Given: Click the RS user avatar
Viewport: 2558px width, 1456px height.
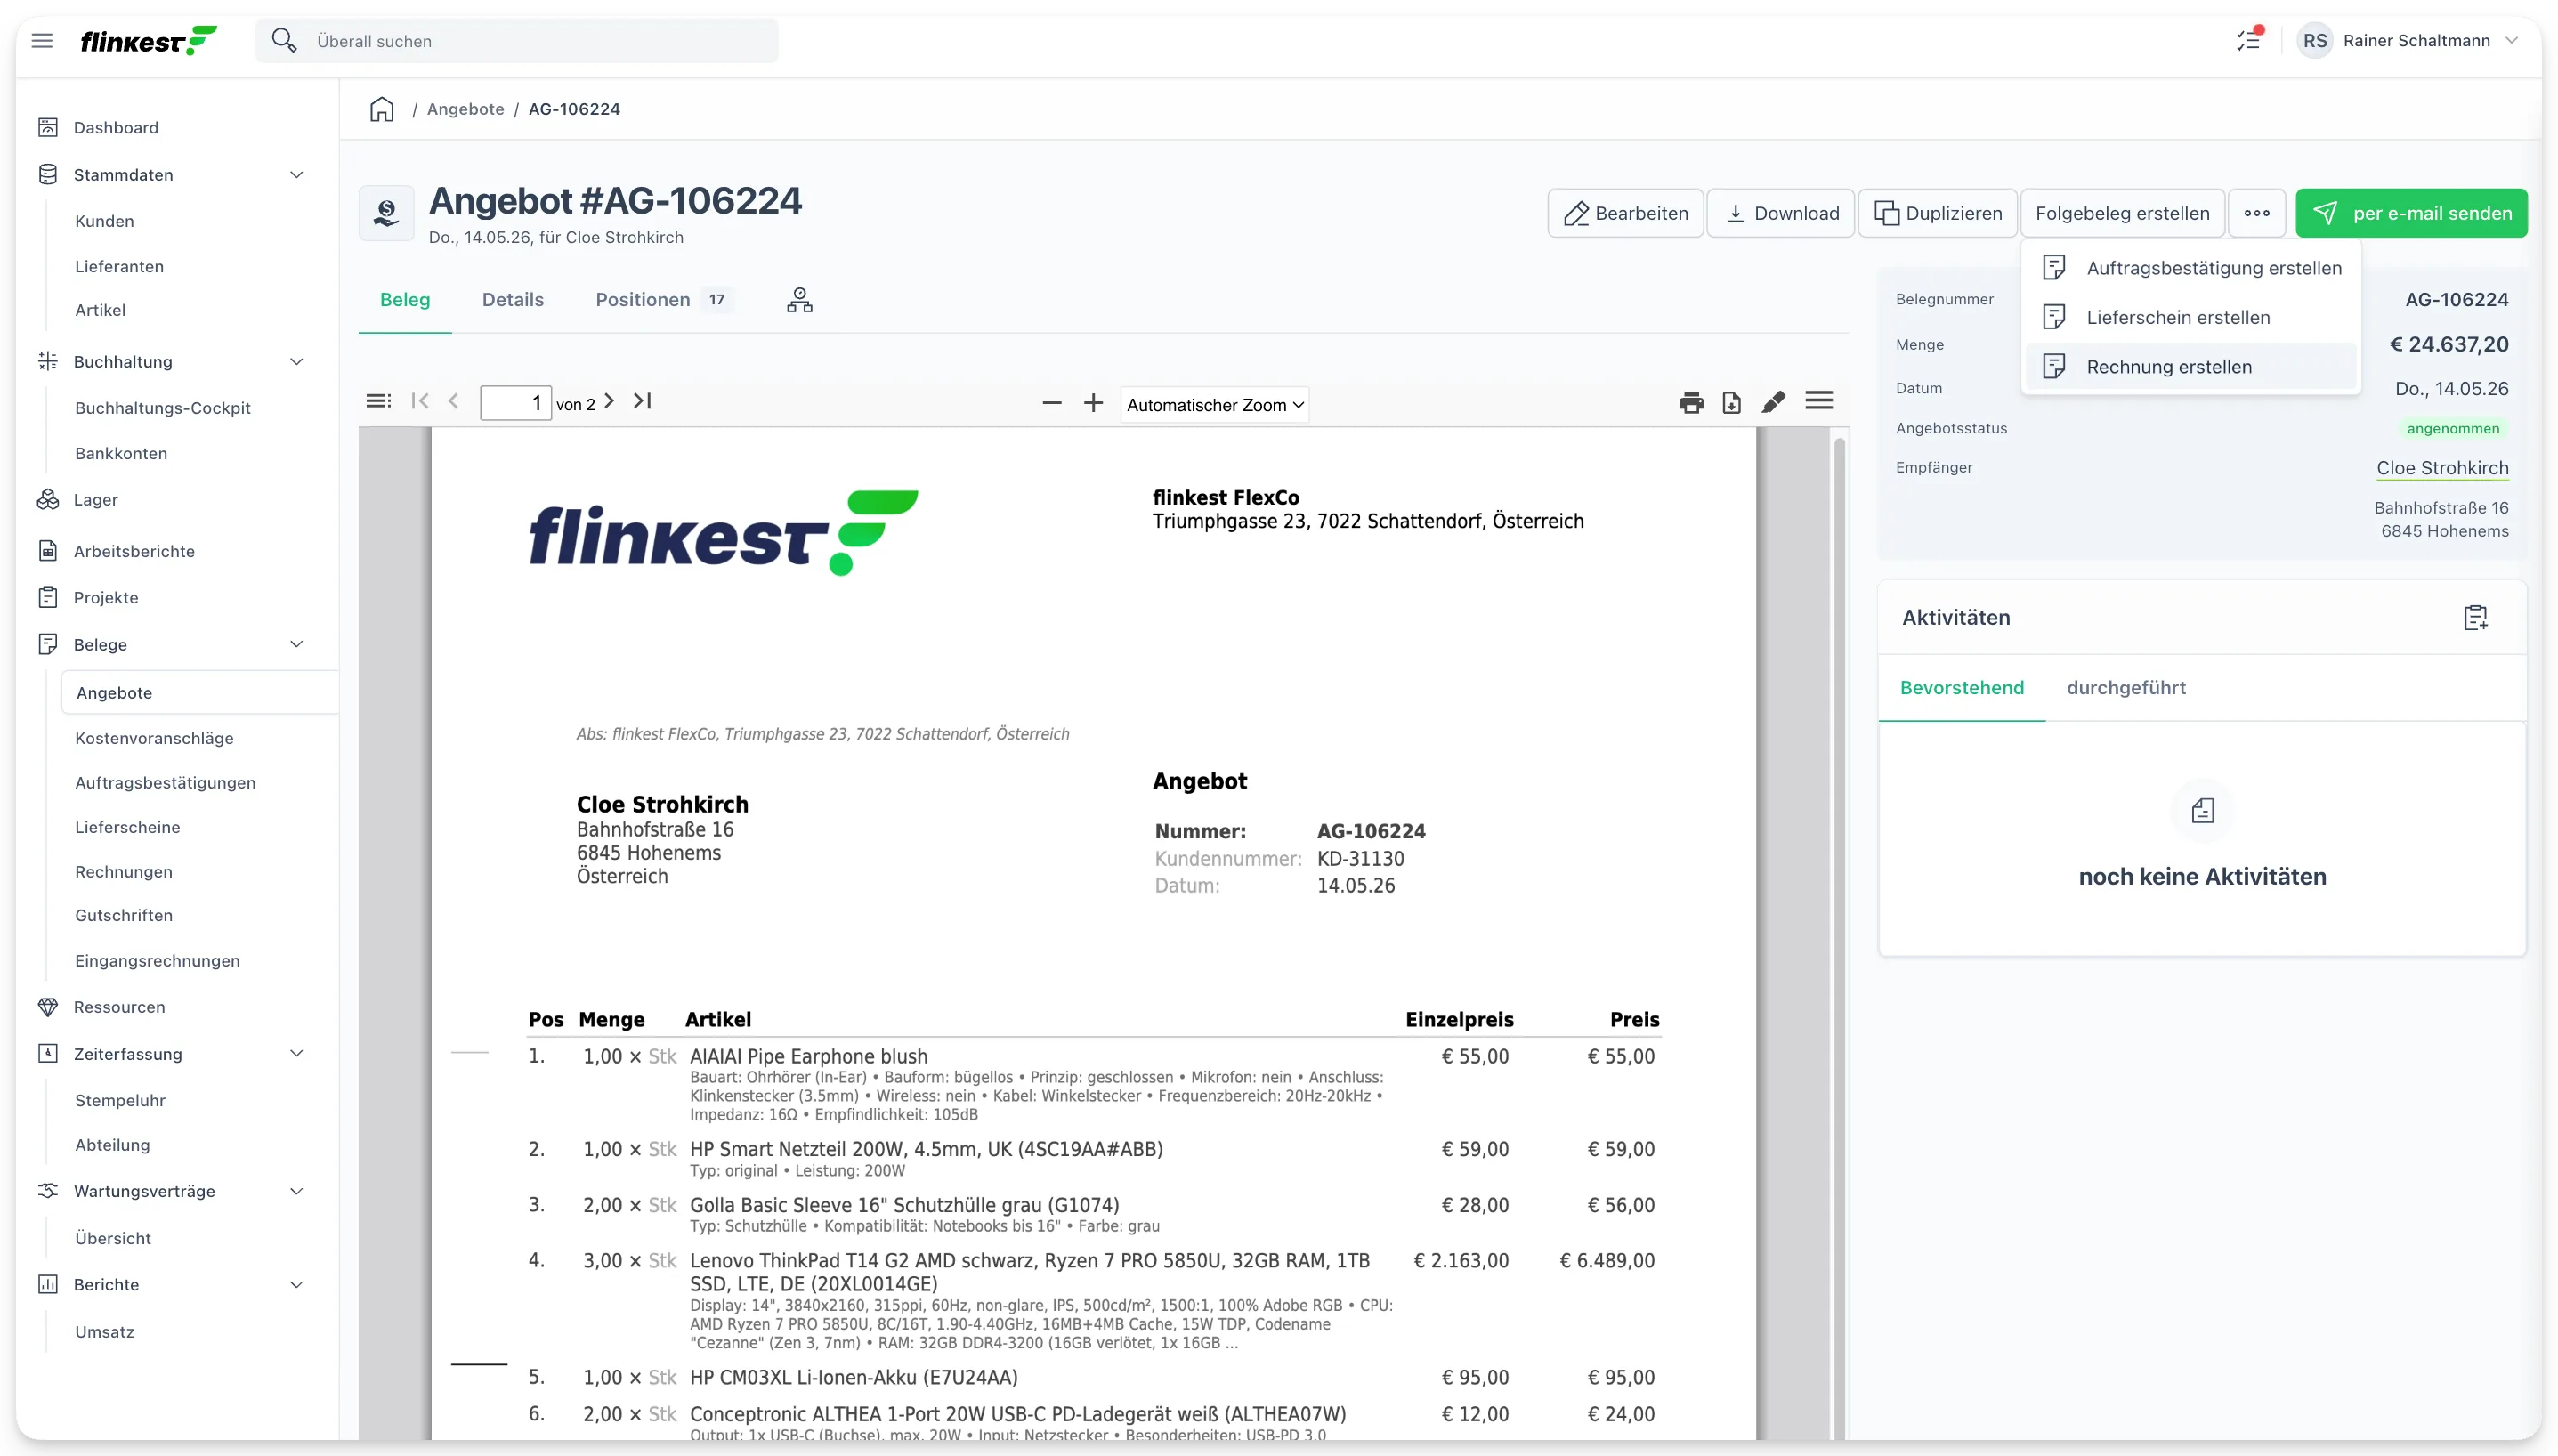Looking at the screenshot, I should [2315, 41].
